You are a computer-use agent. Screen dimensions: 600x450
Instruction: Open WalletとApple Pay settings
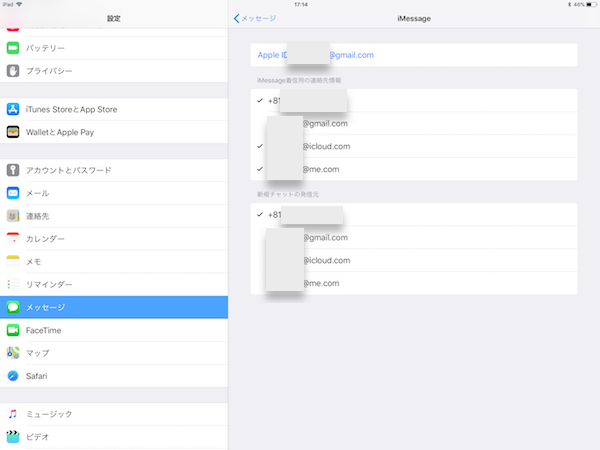(x=114, y=132)
